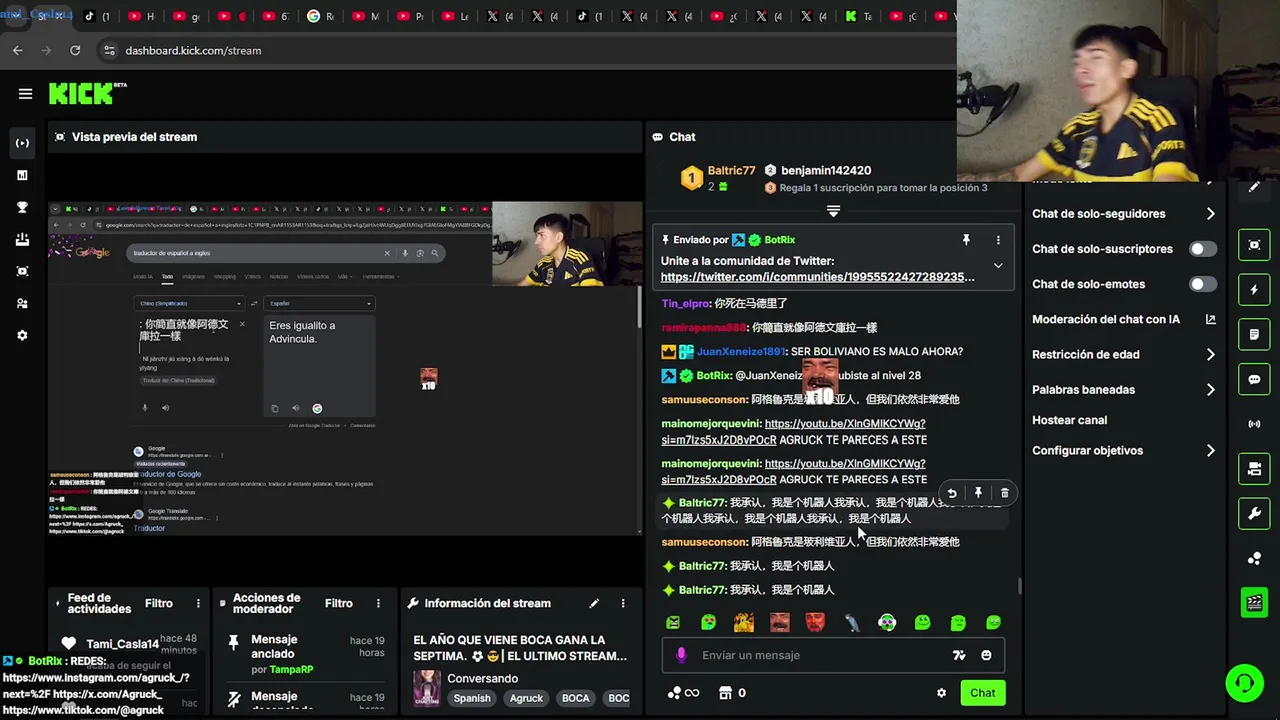
Task: Expand Restricción de edad settings
Action: pos(1210,354)
